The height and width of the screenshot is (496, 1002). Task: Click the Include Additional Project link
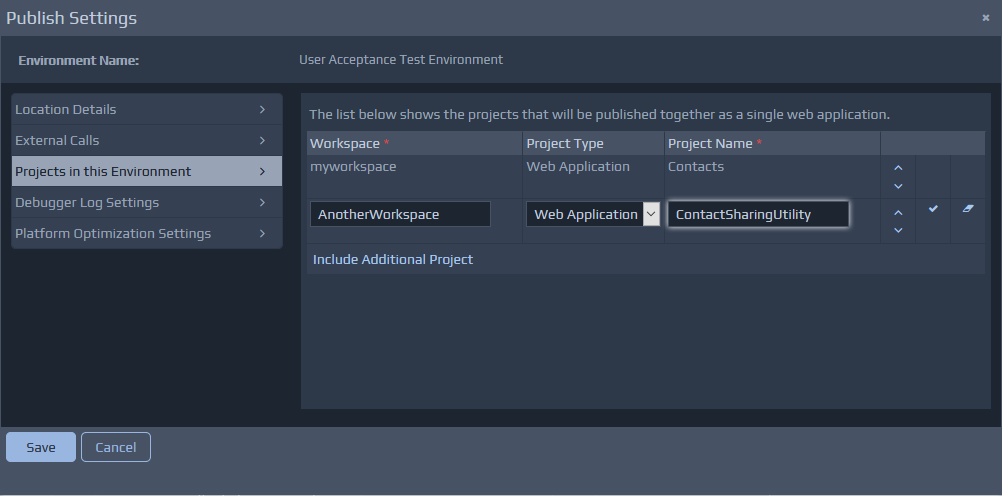(393, 259)
